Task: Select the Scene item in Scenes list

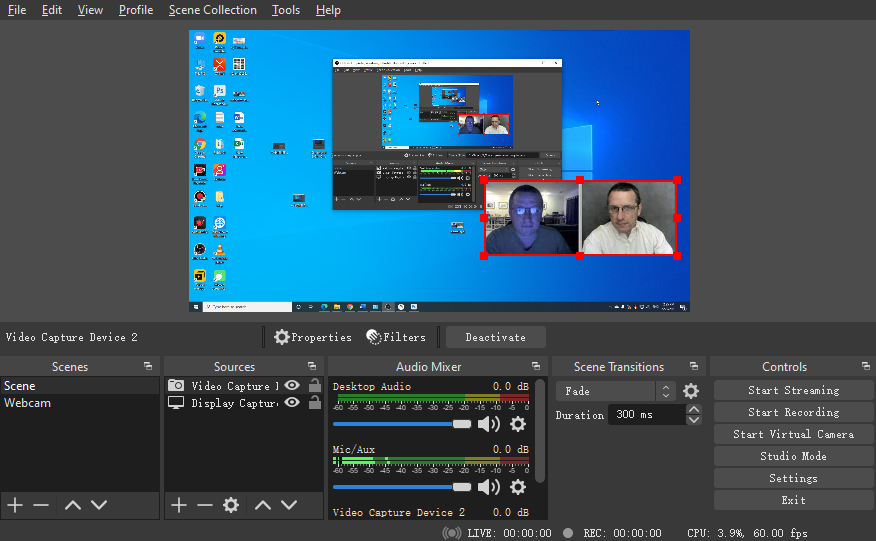Action: pyautogui.click(x=79, y=386)
